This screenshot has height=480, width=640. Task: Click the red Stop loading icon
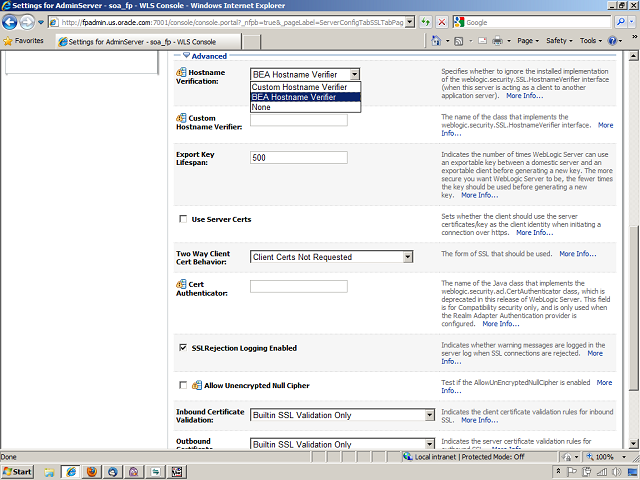tap(442, 22)
